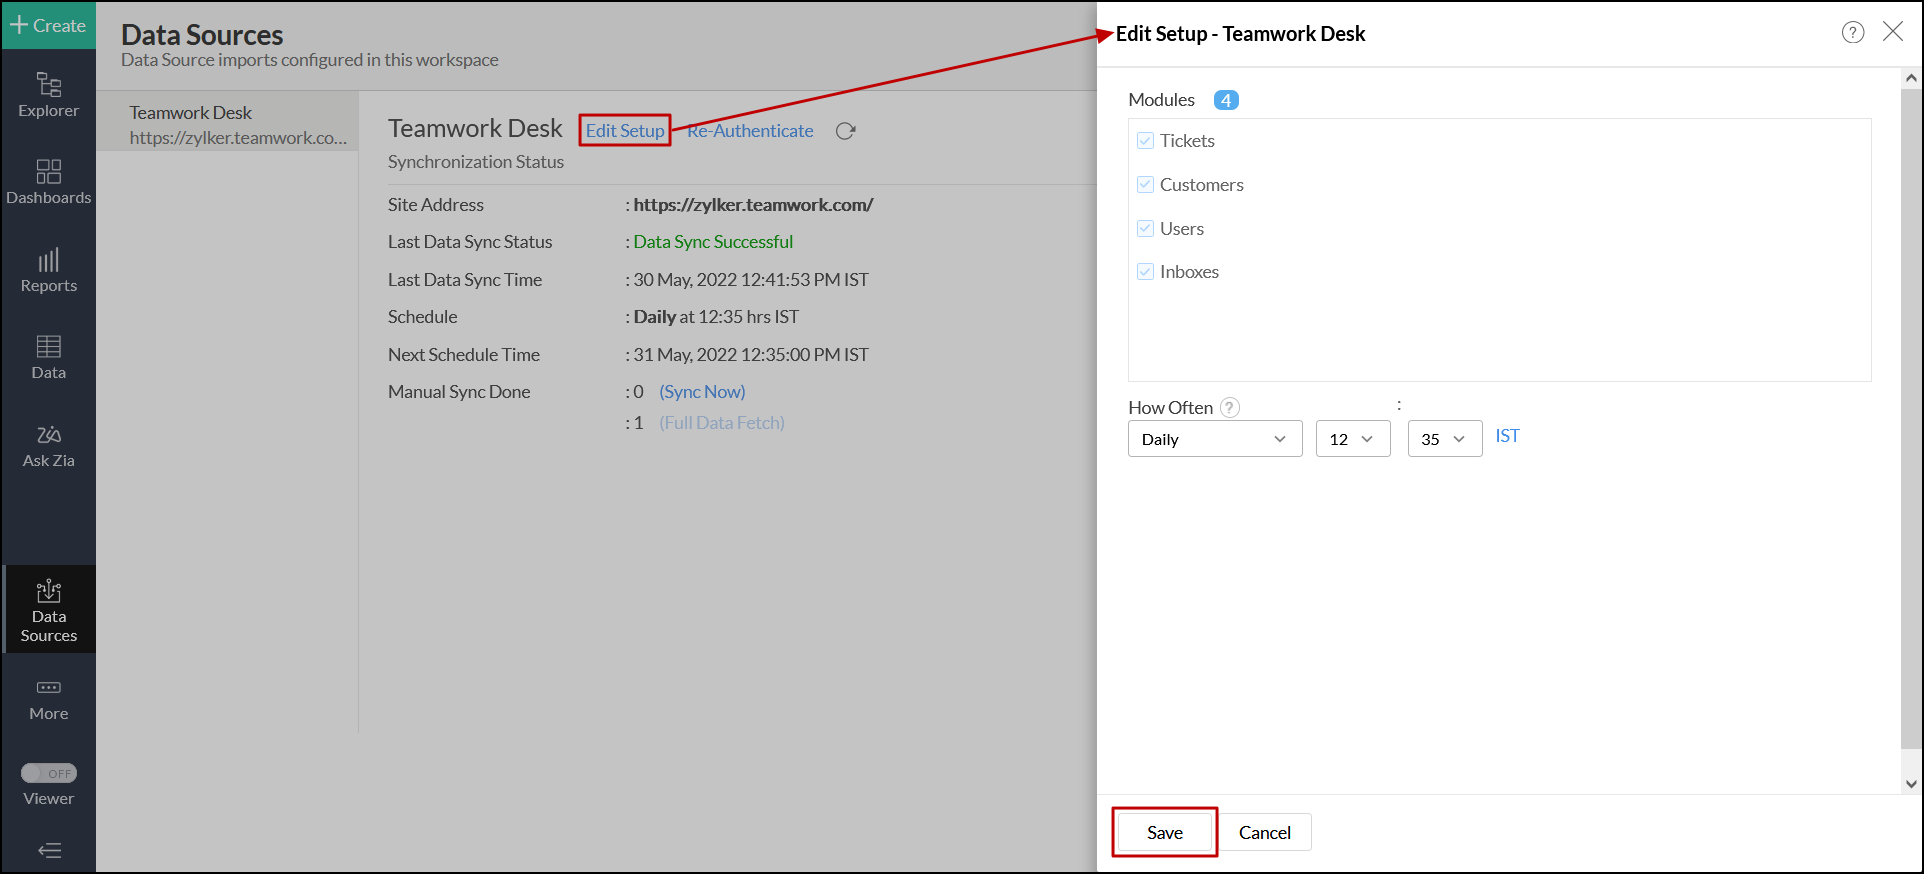
Task: Click the scrollbar down arrow in panel
Action: (1911, 784)
